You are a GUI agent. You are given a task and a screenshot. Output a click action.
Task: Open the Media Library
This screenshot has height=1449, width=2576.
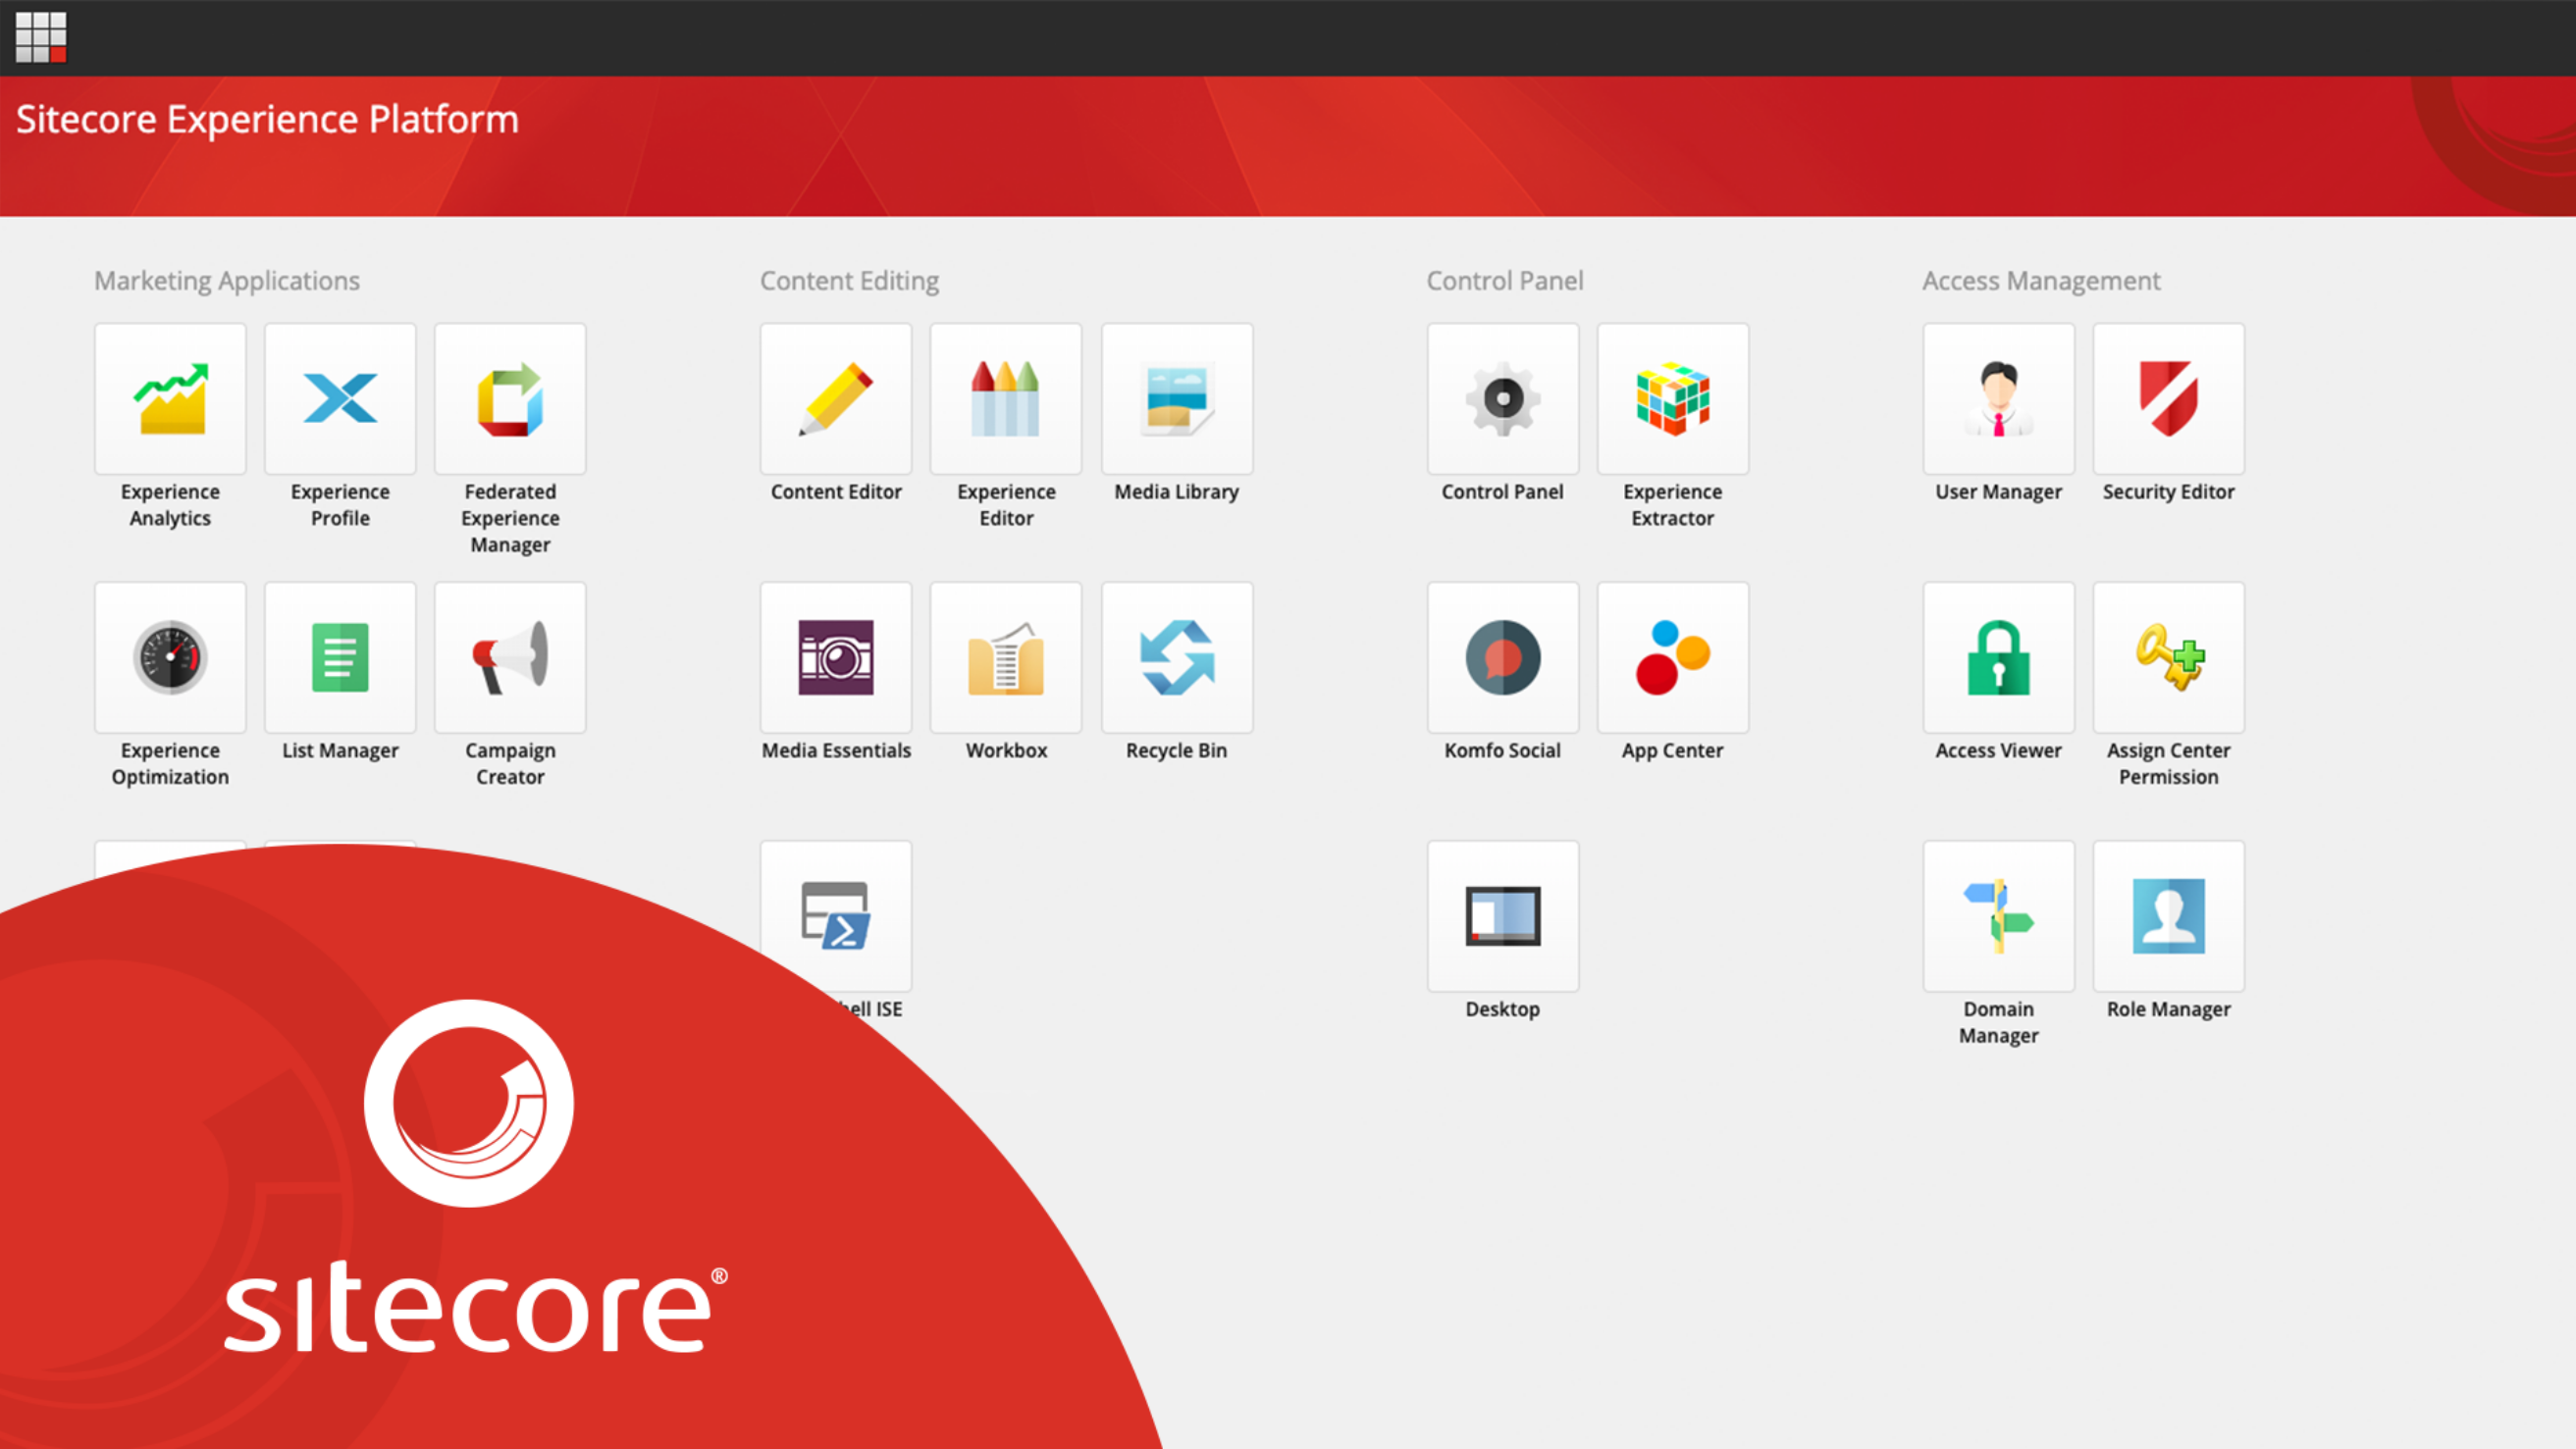click(1177, 399)
